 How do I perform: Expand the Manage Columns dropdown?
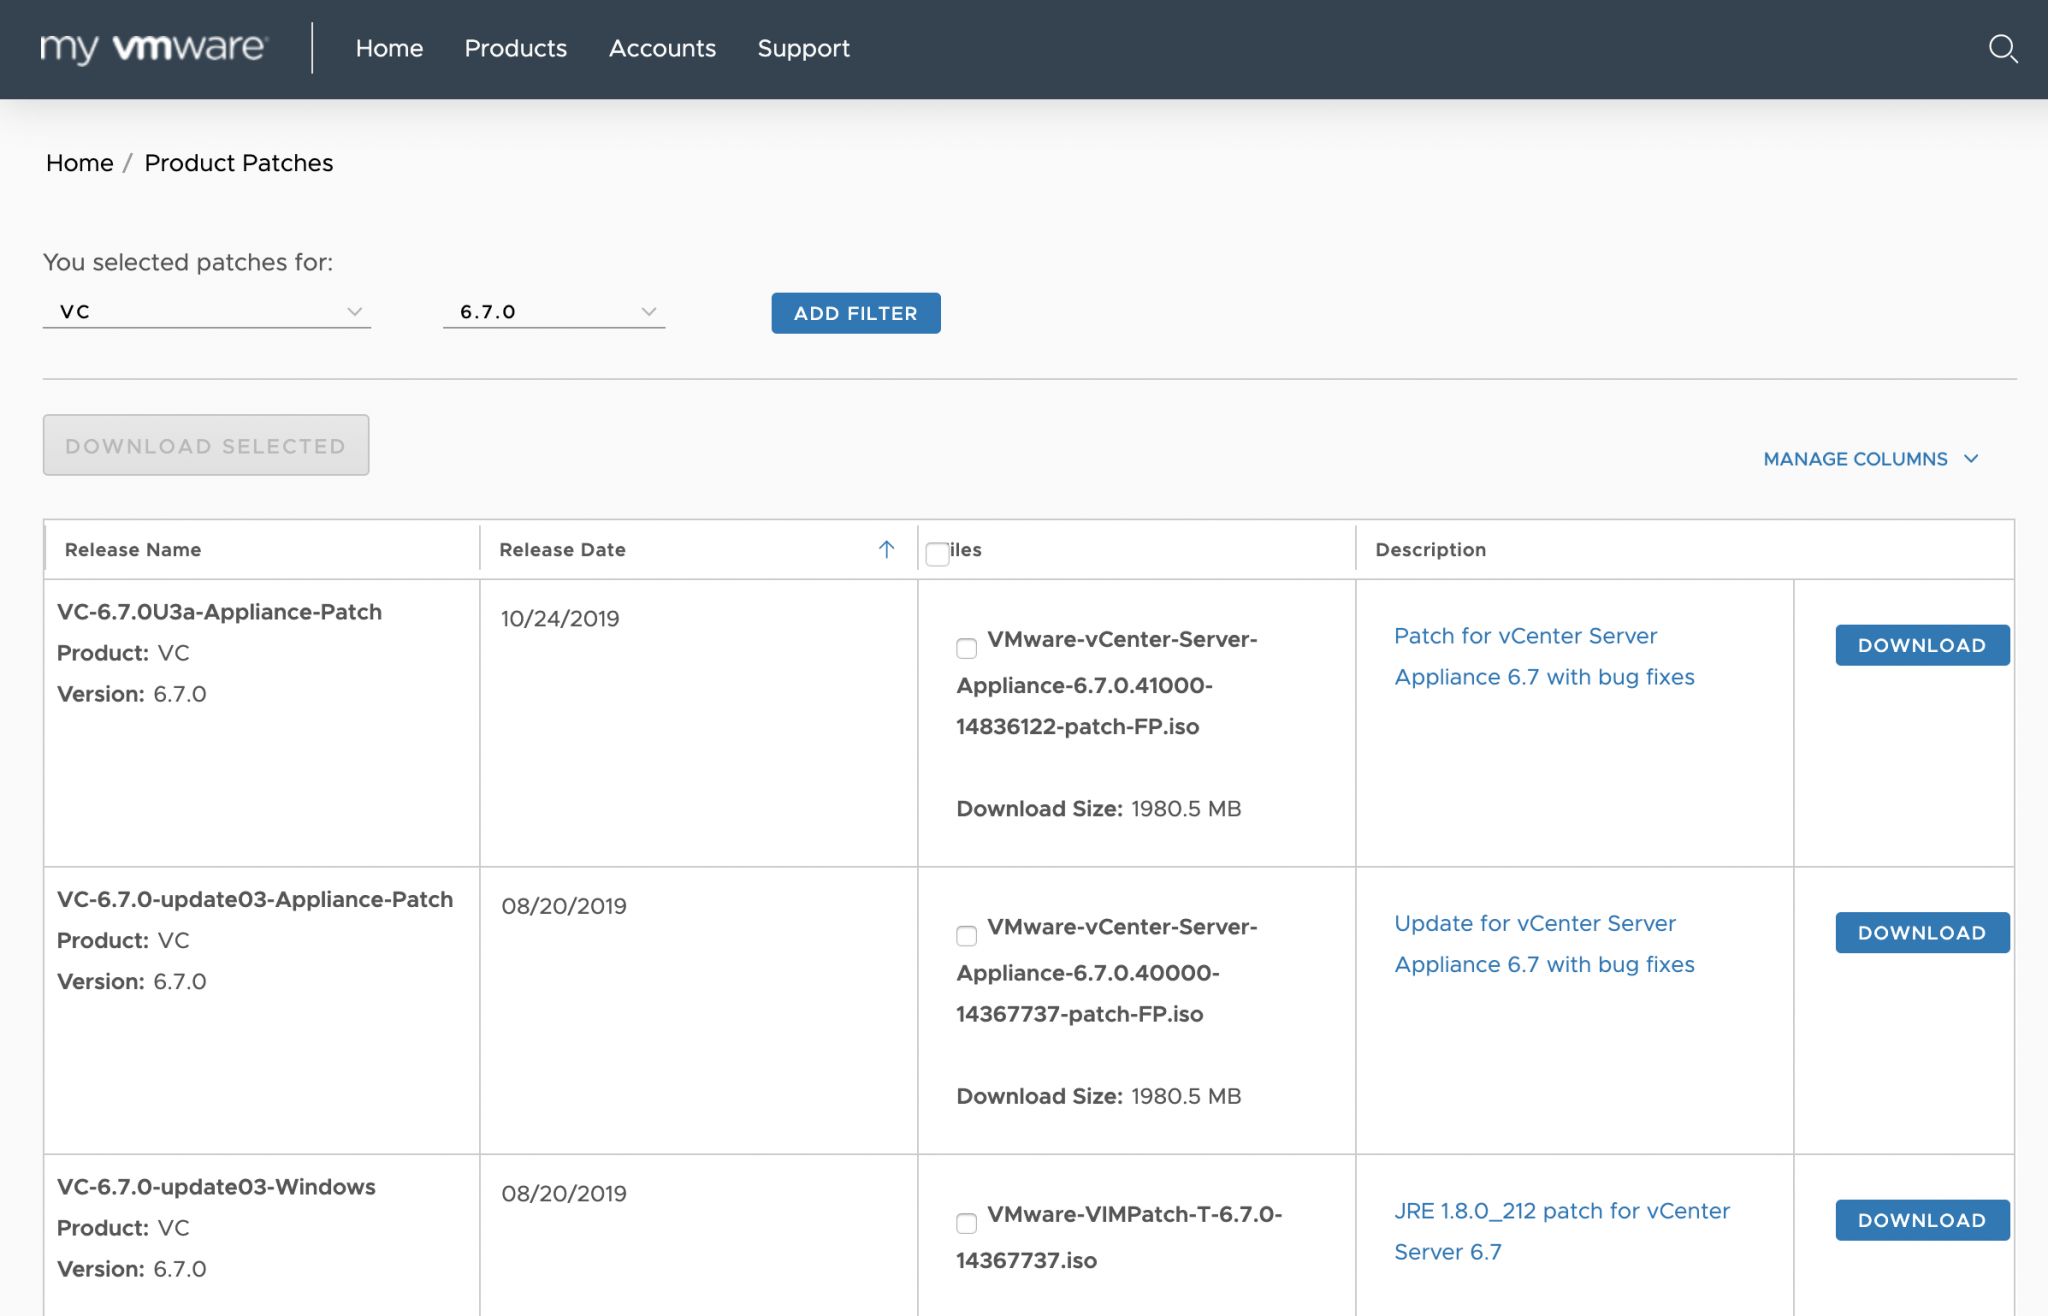pos(1869,459)
